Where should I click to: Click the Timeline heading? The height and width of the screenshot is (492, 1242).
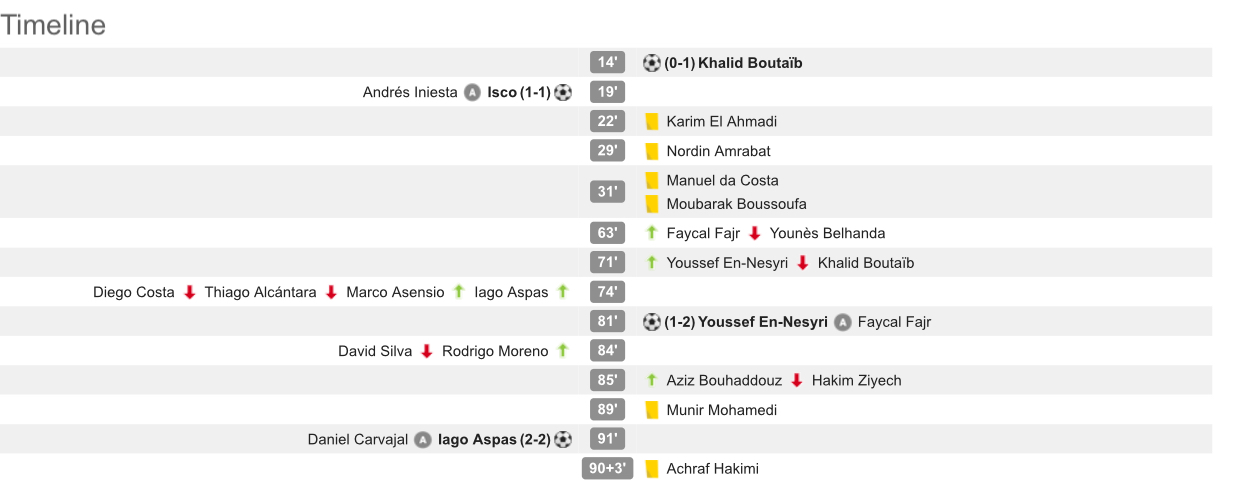[x=53, y=25]
